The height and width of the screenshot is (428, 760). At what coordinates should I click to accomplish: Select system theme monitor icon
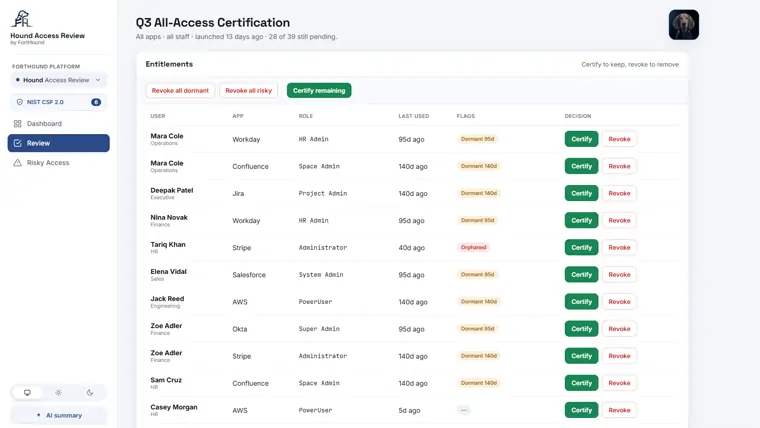click(27, 393)
